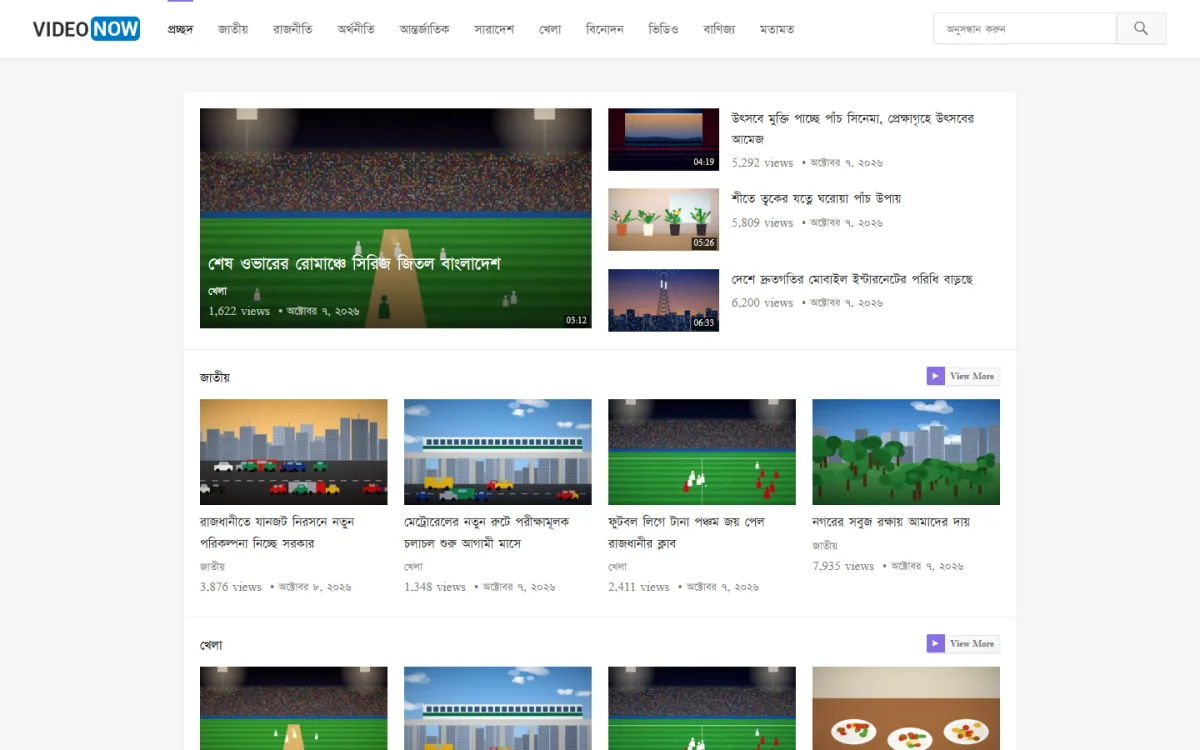Click the play icon beside জাতীয় View More

point(935,376)
